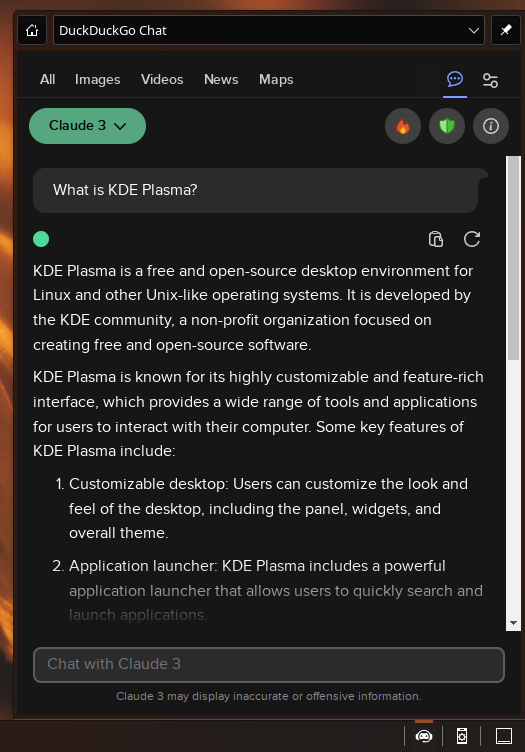The width and height of the screenshot is (525, 752).
Task: Open the Maps tab
Action: point(276,80)
